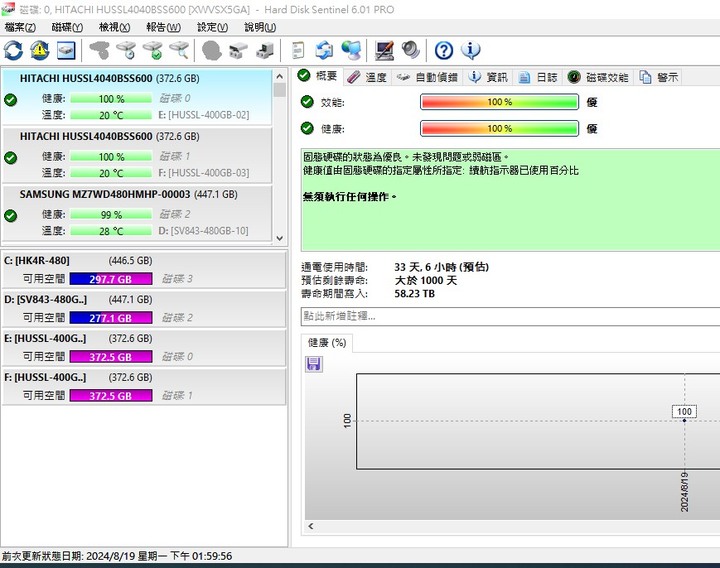Select the SAMSUNG MZ7WD480HMHP-00003 disk
Viewport: 720px width, 568px height.
pos(137,213)
